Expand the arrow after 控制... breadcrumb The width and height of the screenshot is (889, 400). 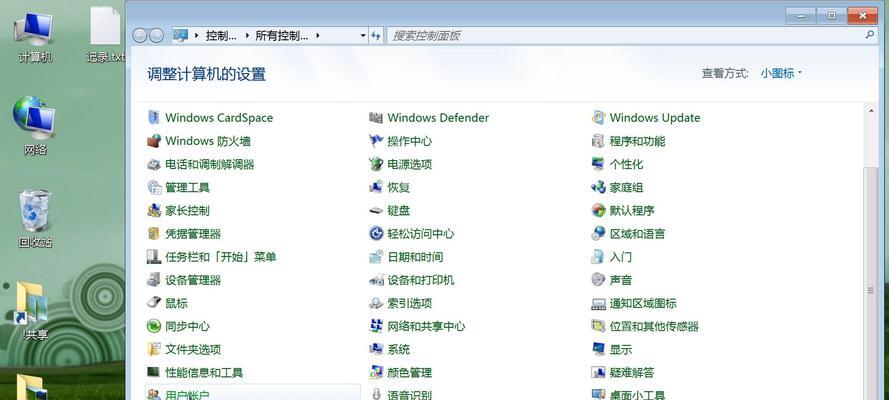(247, 36)
